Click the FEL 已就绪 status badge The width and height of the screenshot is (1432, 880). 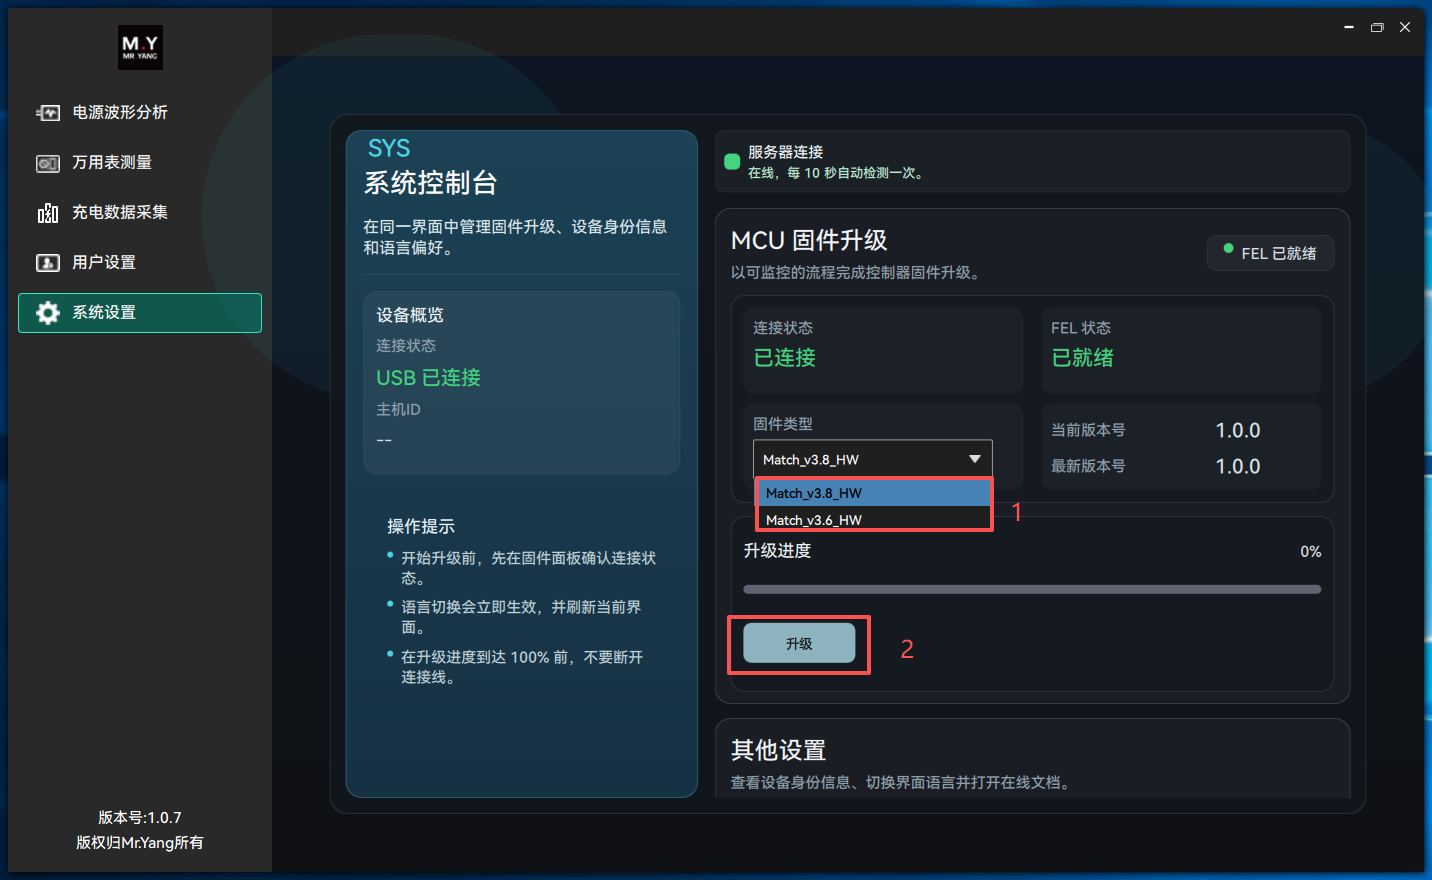[1270, 253]
